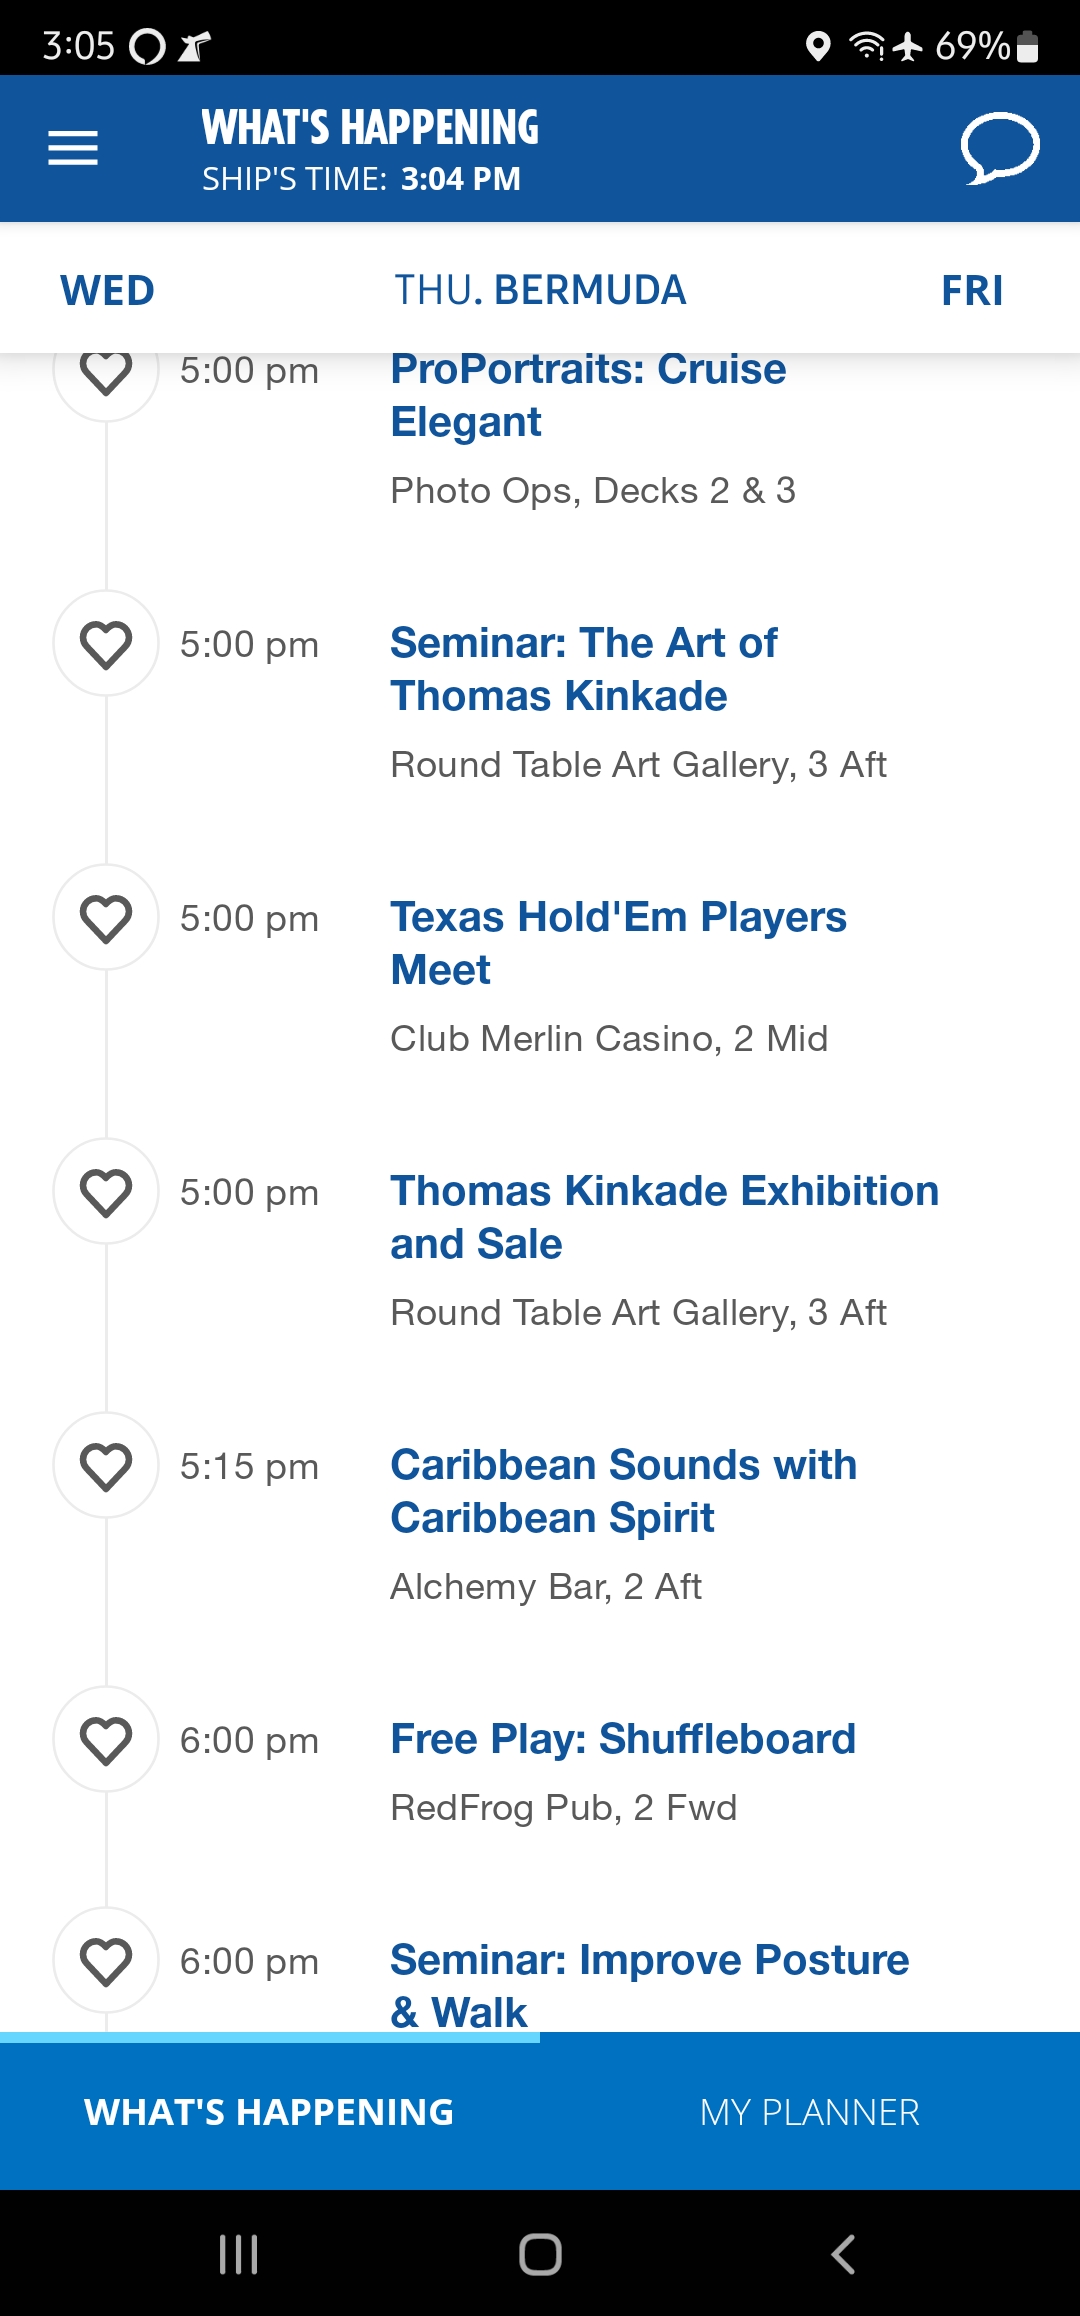The width and height of the screenshot is (1080, 2316).
Task: Select the THU. BERMUDA day tab
Action: click(x=540, y=291)
